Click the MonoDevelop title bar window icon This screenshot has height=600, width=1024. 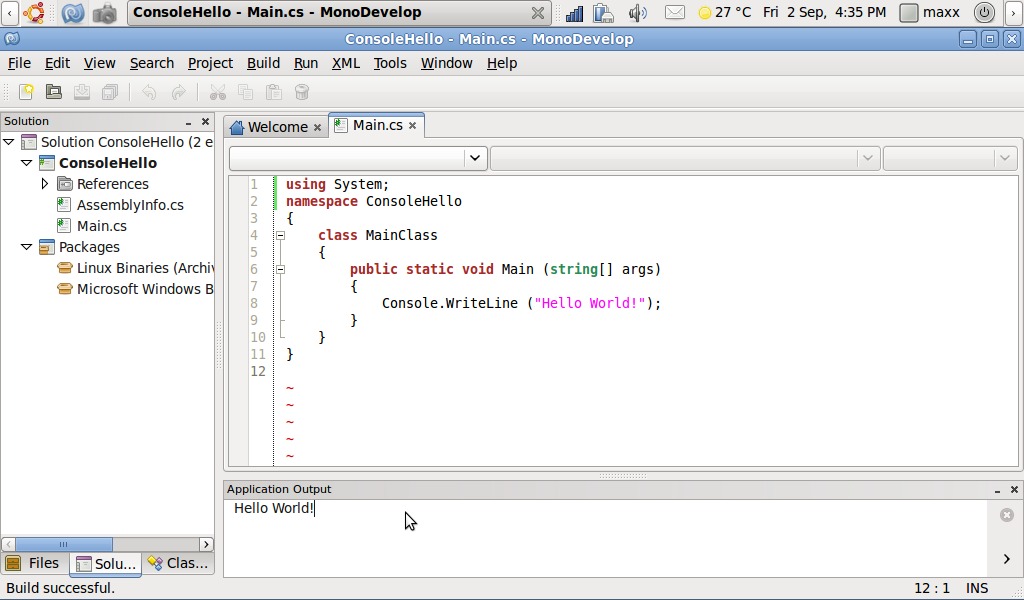click(x=11, y=39)
